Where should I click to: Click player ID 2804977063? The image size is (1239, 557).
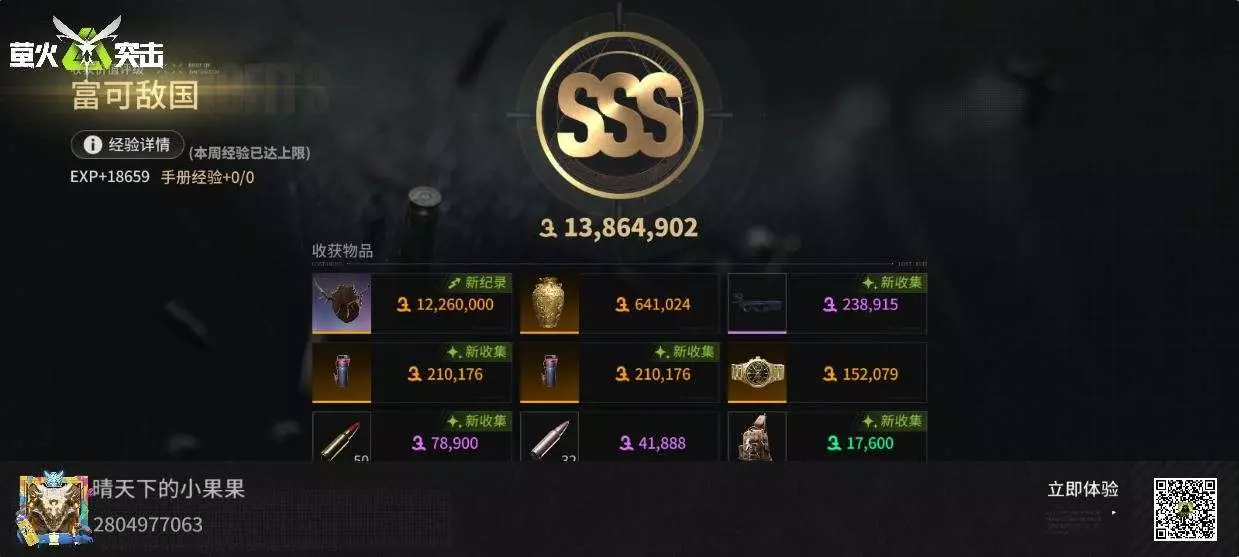[148, 524]
